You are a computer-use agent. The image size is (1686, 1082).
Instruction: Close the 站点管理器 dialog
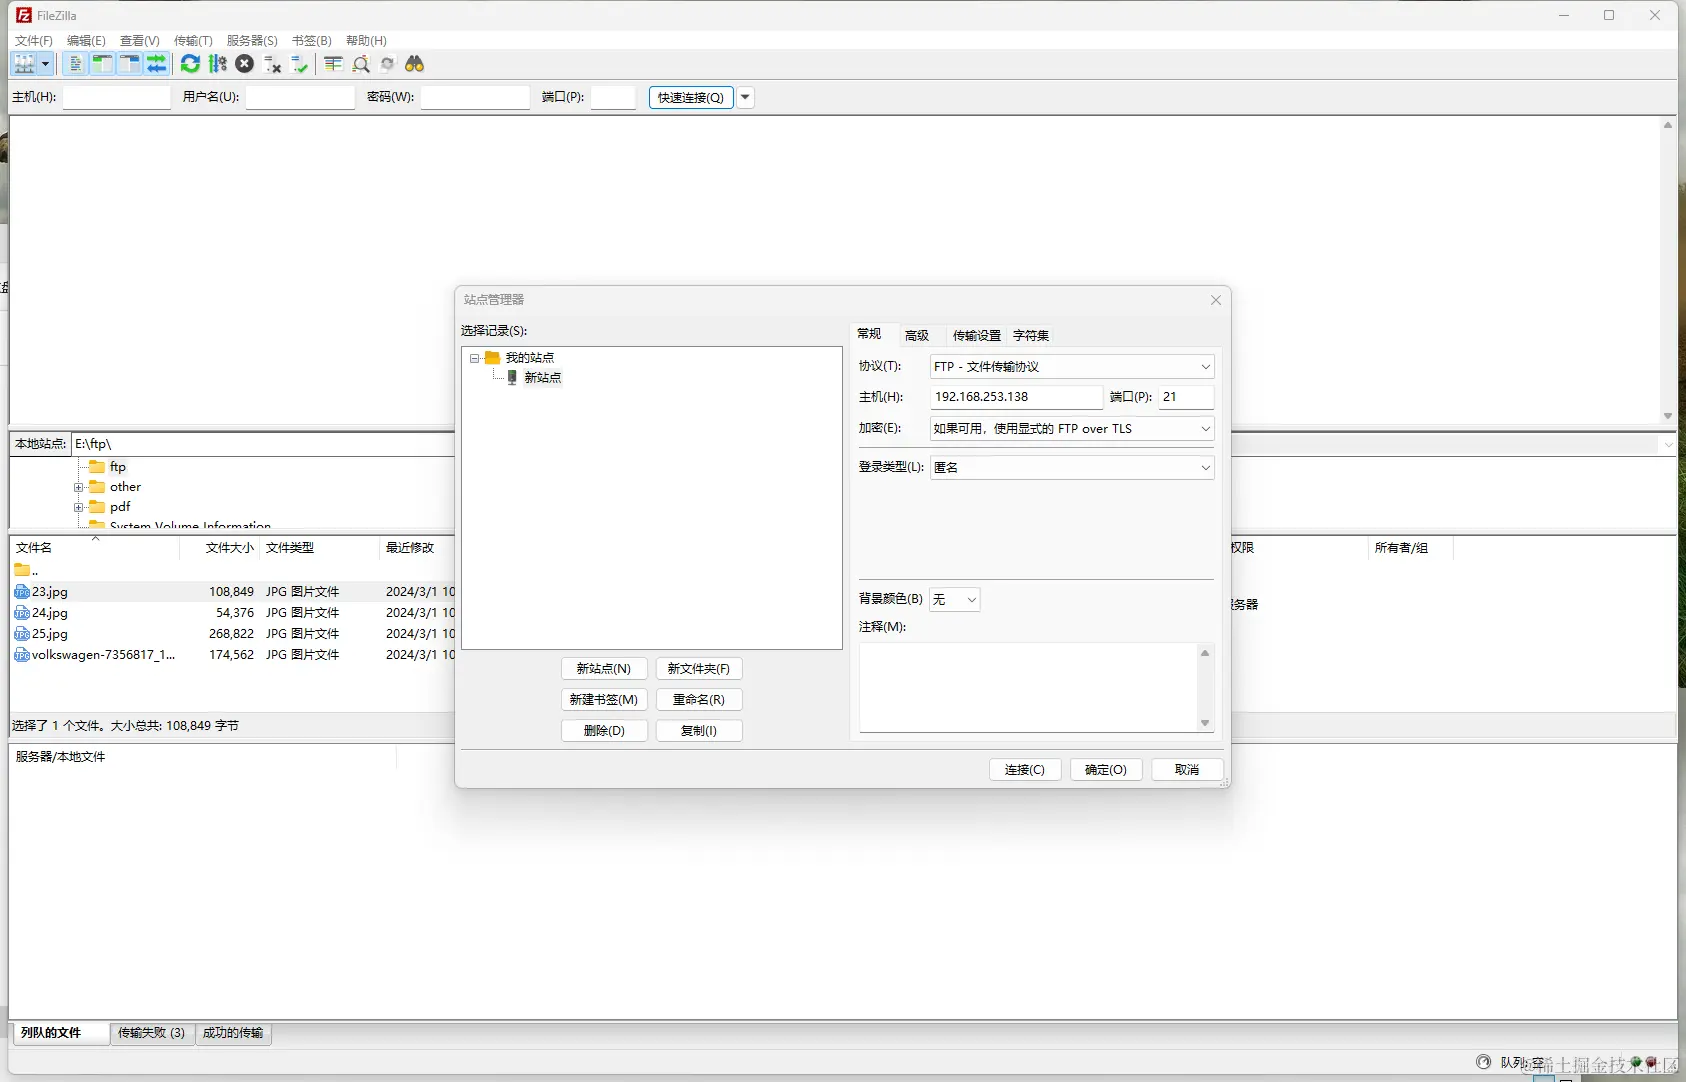[1216, 300]
